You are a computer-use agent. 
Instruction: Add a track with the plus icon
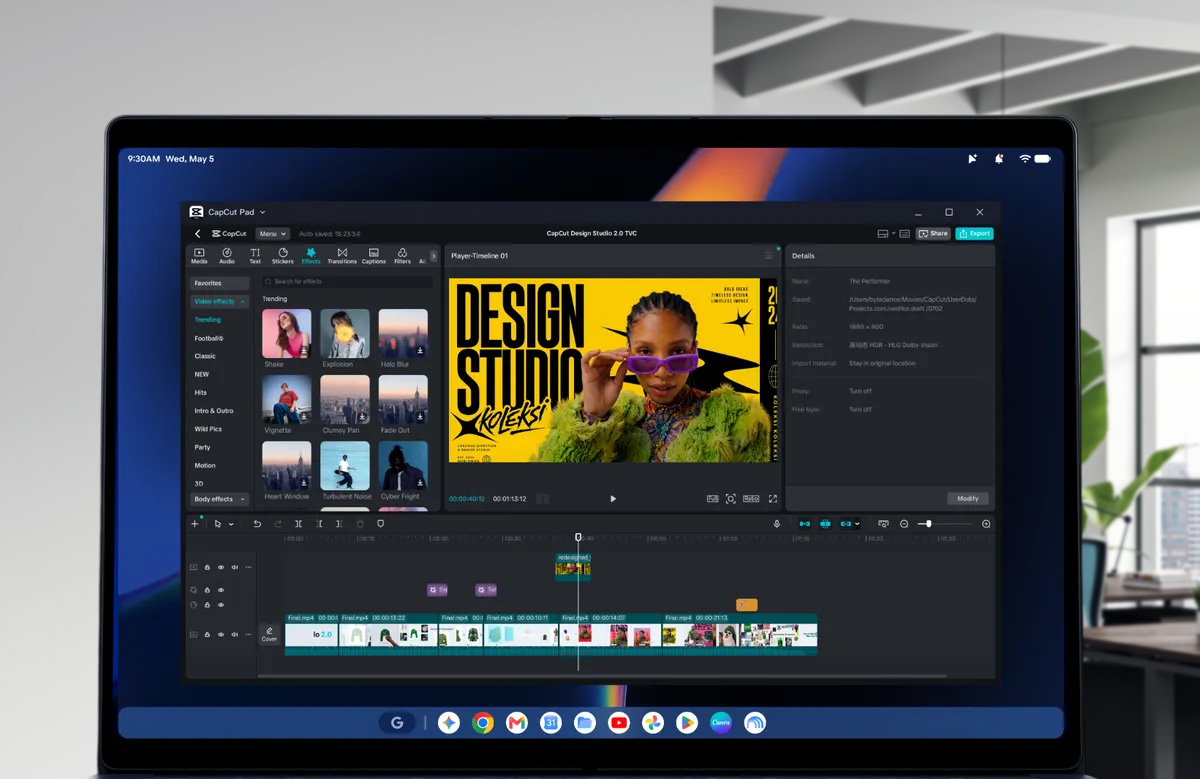[x=195, y=524]
